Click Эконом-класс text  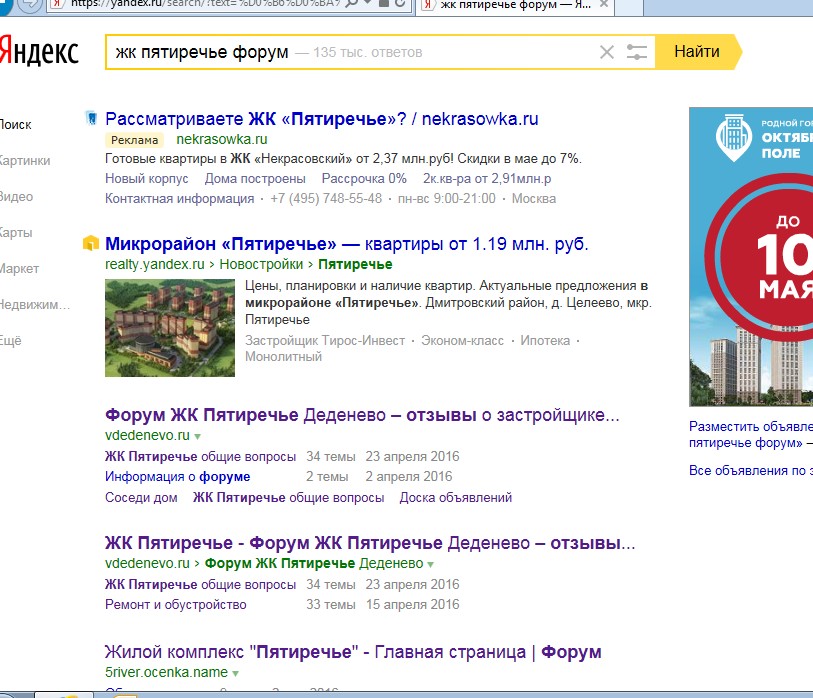462,341
